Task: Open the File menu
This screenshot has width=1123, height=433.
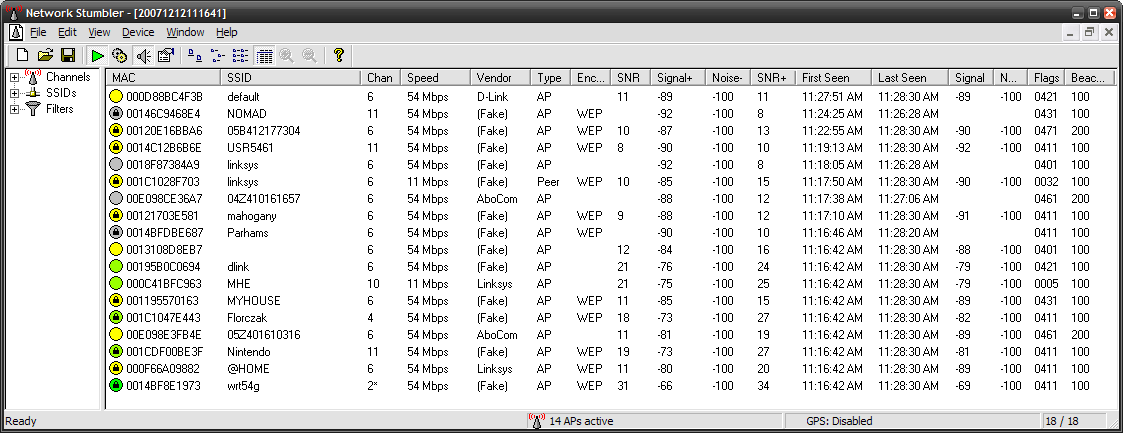Action: point(38,32)
